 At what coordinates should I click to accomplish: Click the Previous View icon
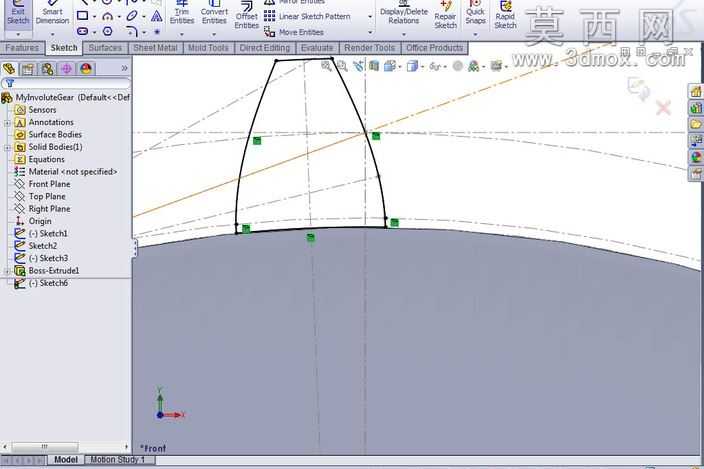pyautogui.click(x=358, y=66)
